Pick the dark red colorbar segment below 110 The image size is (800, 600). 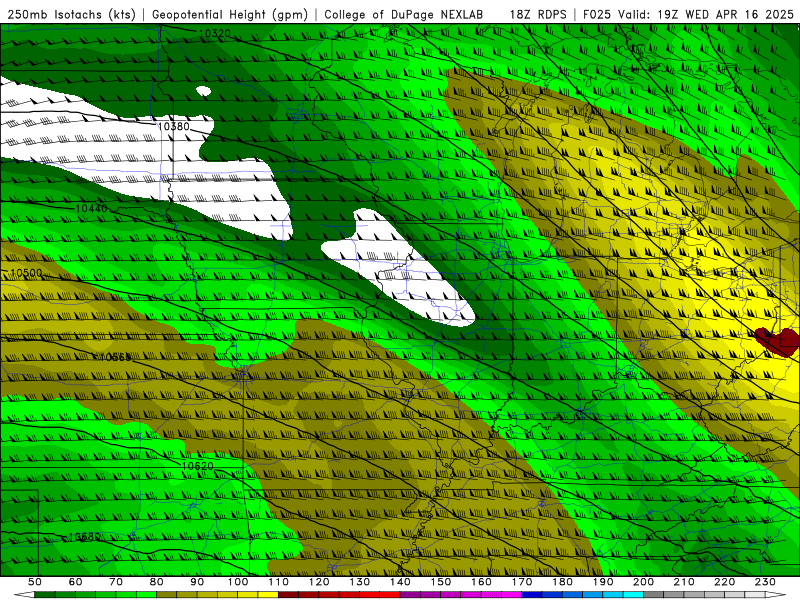click(x=289, y=595)
